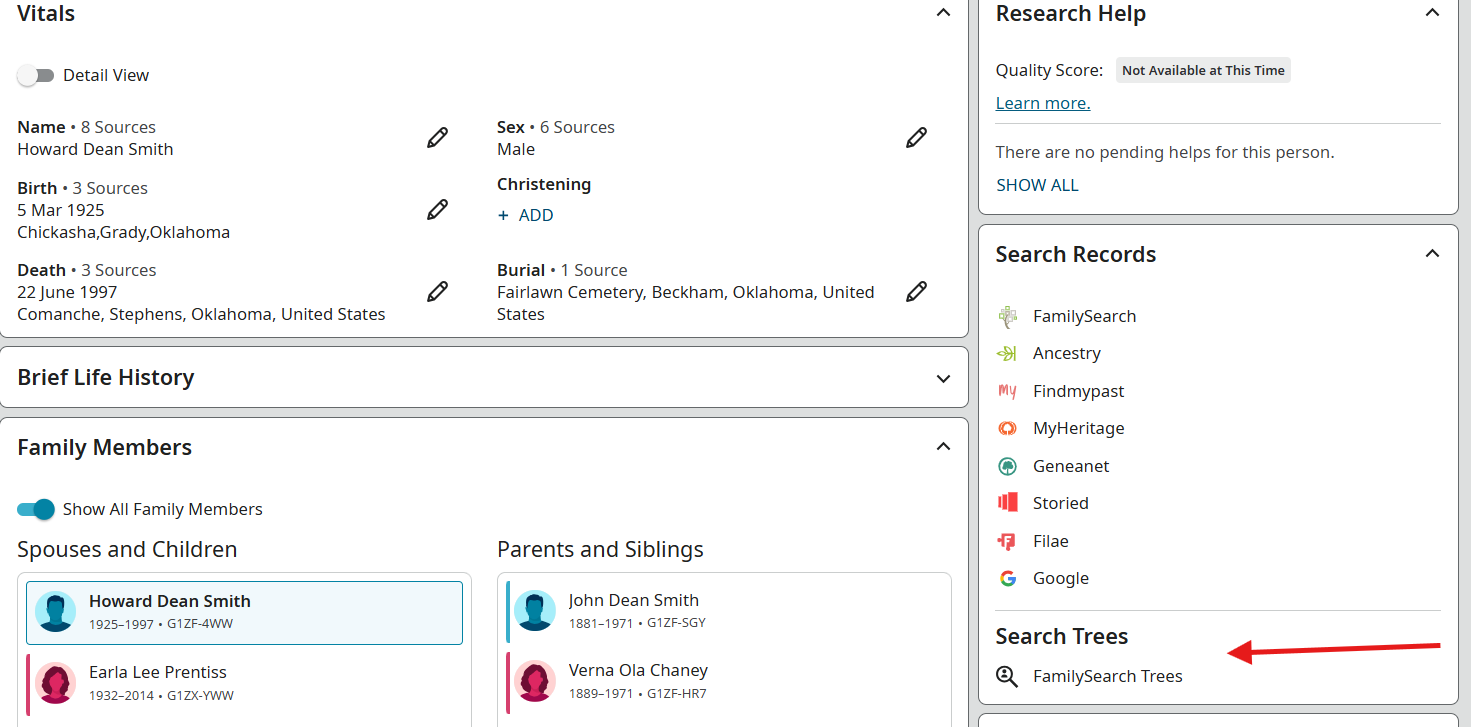Click the MyHeritage logo icon
Image resolution: width=1471 pixels, height=727 pixels.
tap(1007, 428)
